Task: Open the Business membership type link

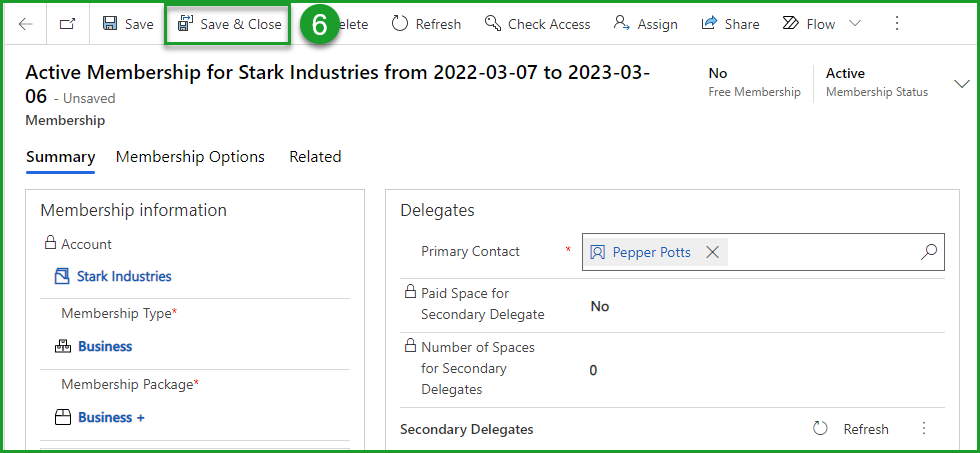Action: pyautogui.click(x=105, y=346)
